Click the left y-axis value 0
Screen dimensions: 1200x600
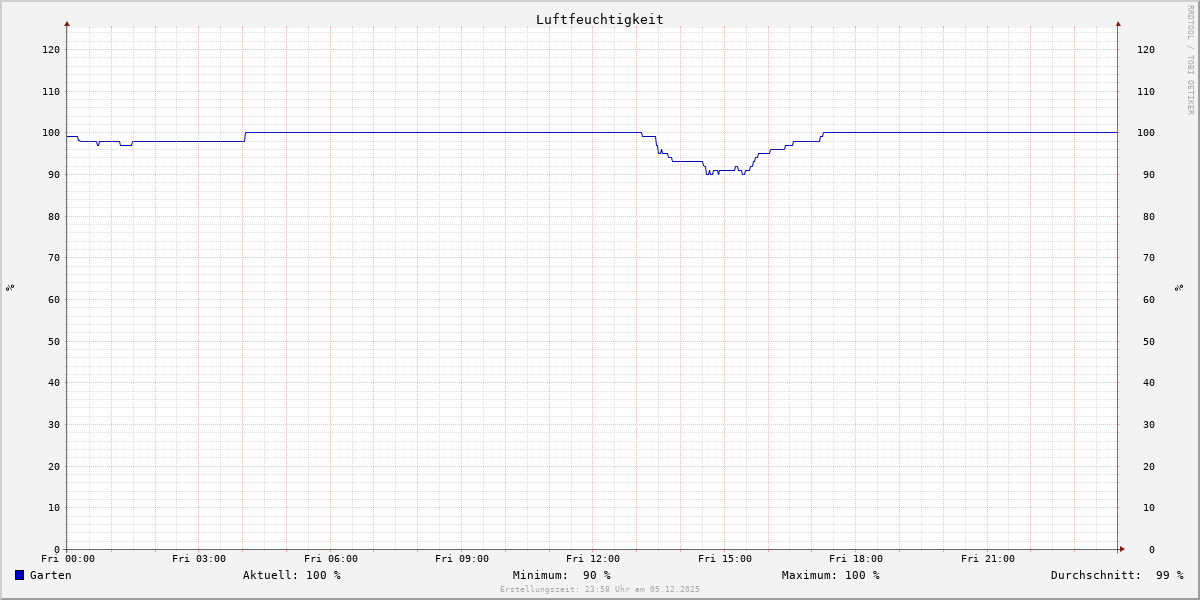[x=57, y=549]
